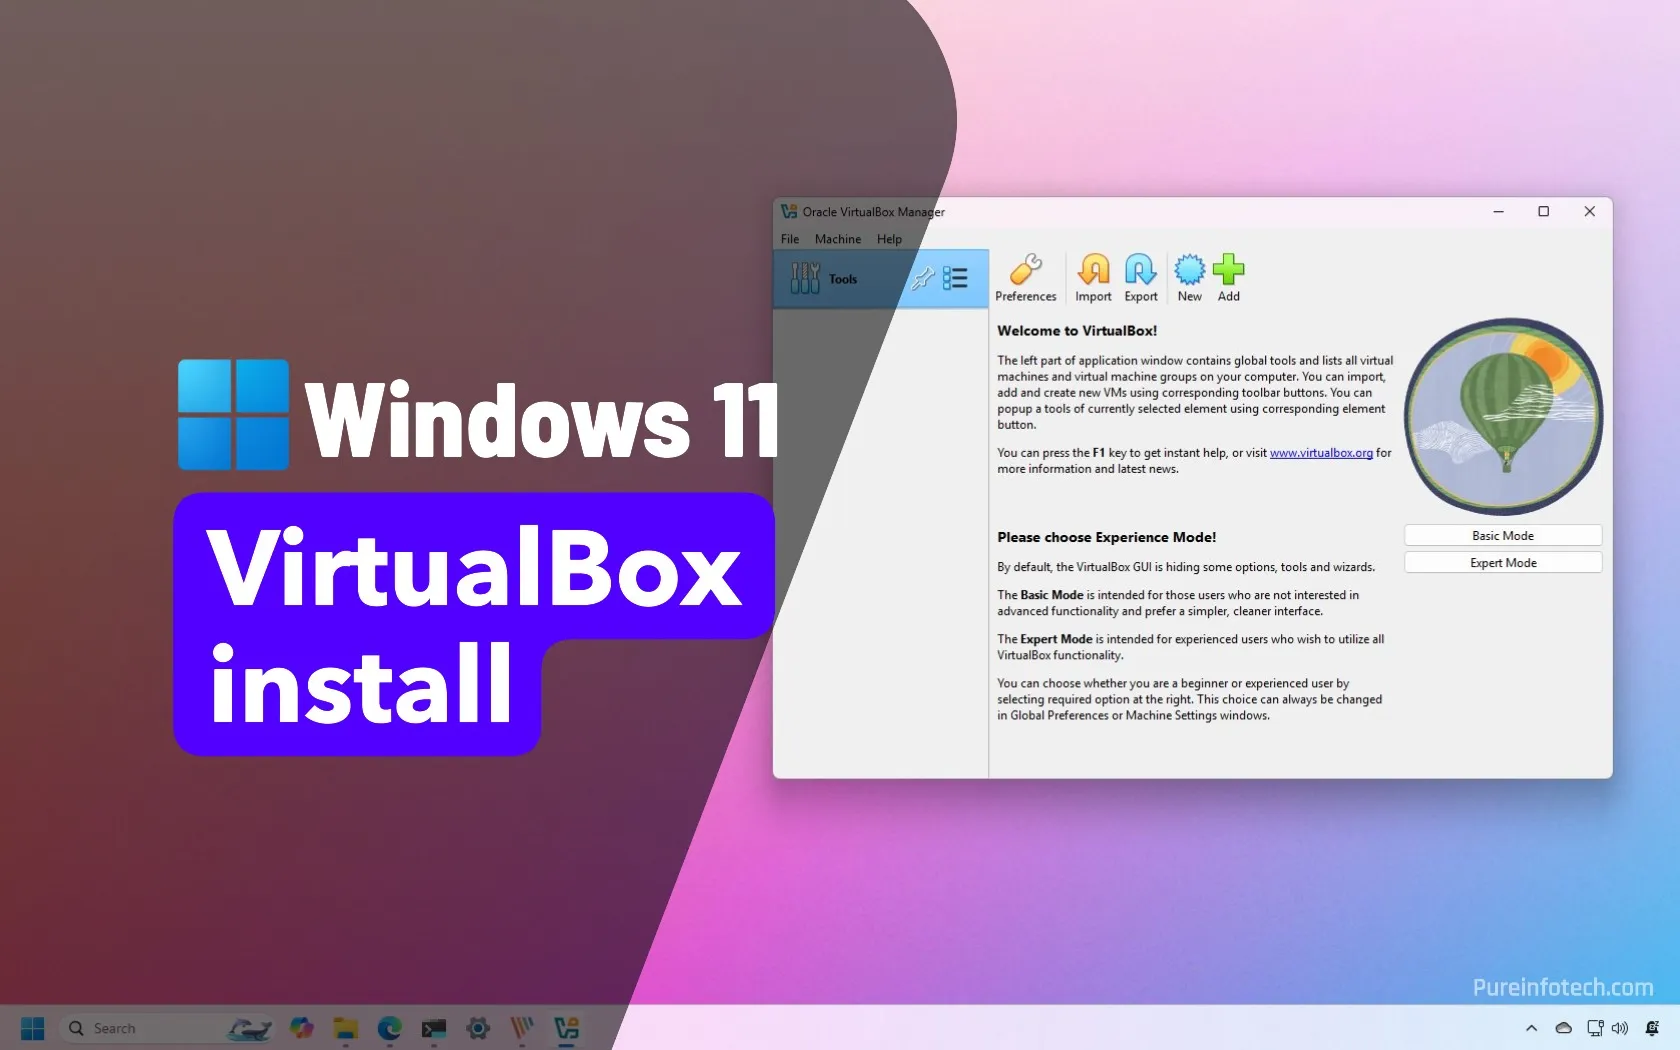Launch Microsoft Edge from the taskbar
Screen dimensions: 1680x1050
pos(390,1028)
